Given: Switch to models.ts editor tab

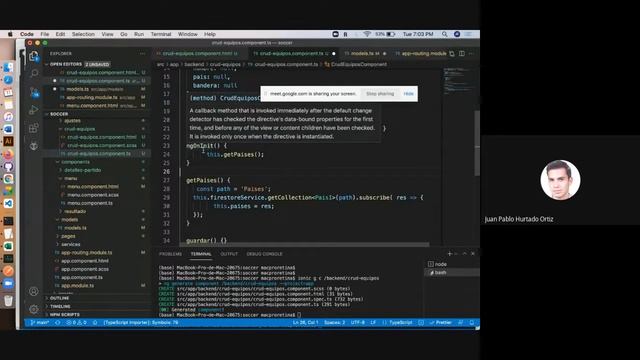Looking at the screenshot, I should coord(365,53).
